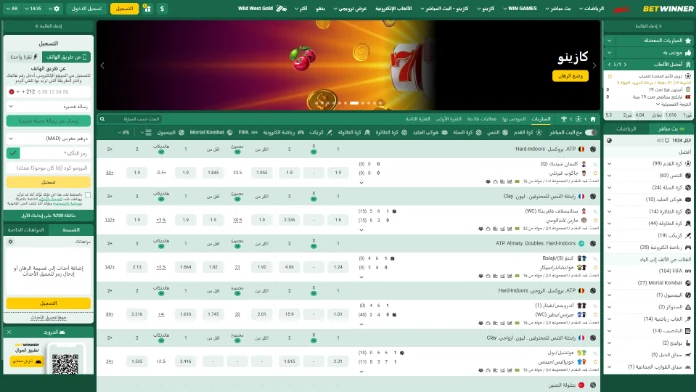This screenshot has width=696, height=392.
Task: Open the +212 country code dropdown
Action: pos(22,92)
